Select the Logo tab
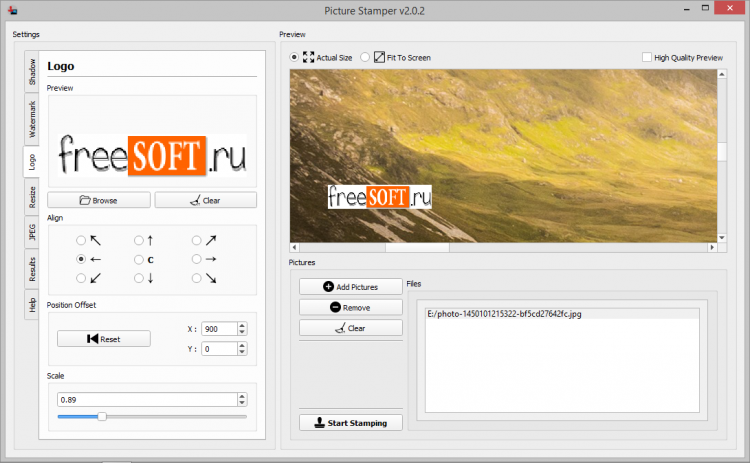 [31, 162]
